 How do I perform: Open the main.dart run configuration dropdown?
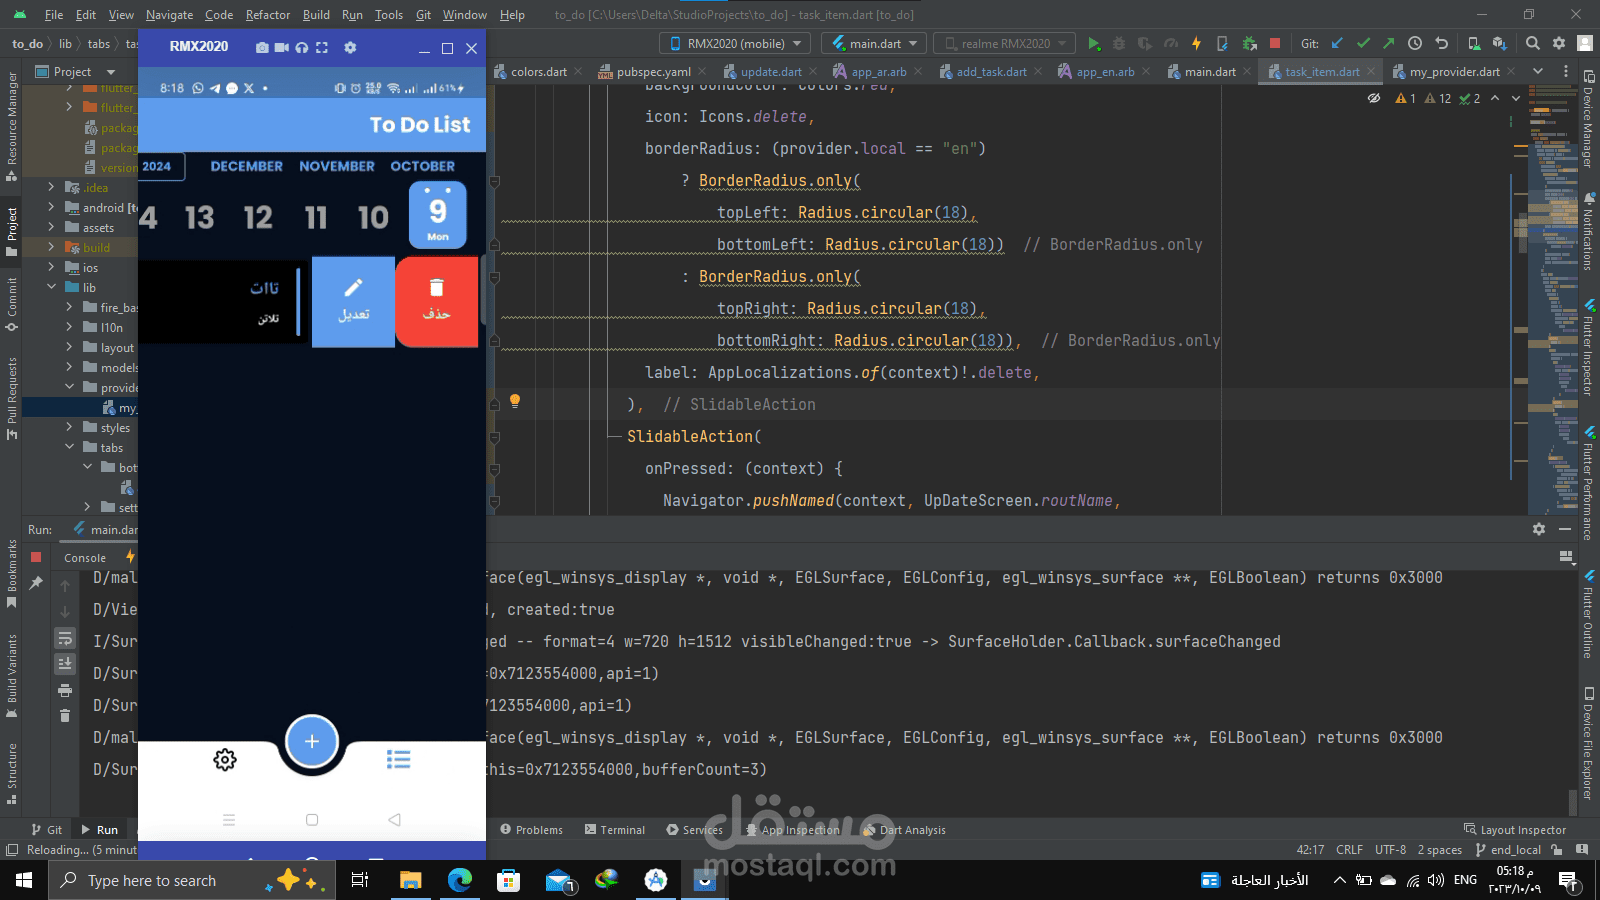coord(871,43)
